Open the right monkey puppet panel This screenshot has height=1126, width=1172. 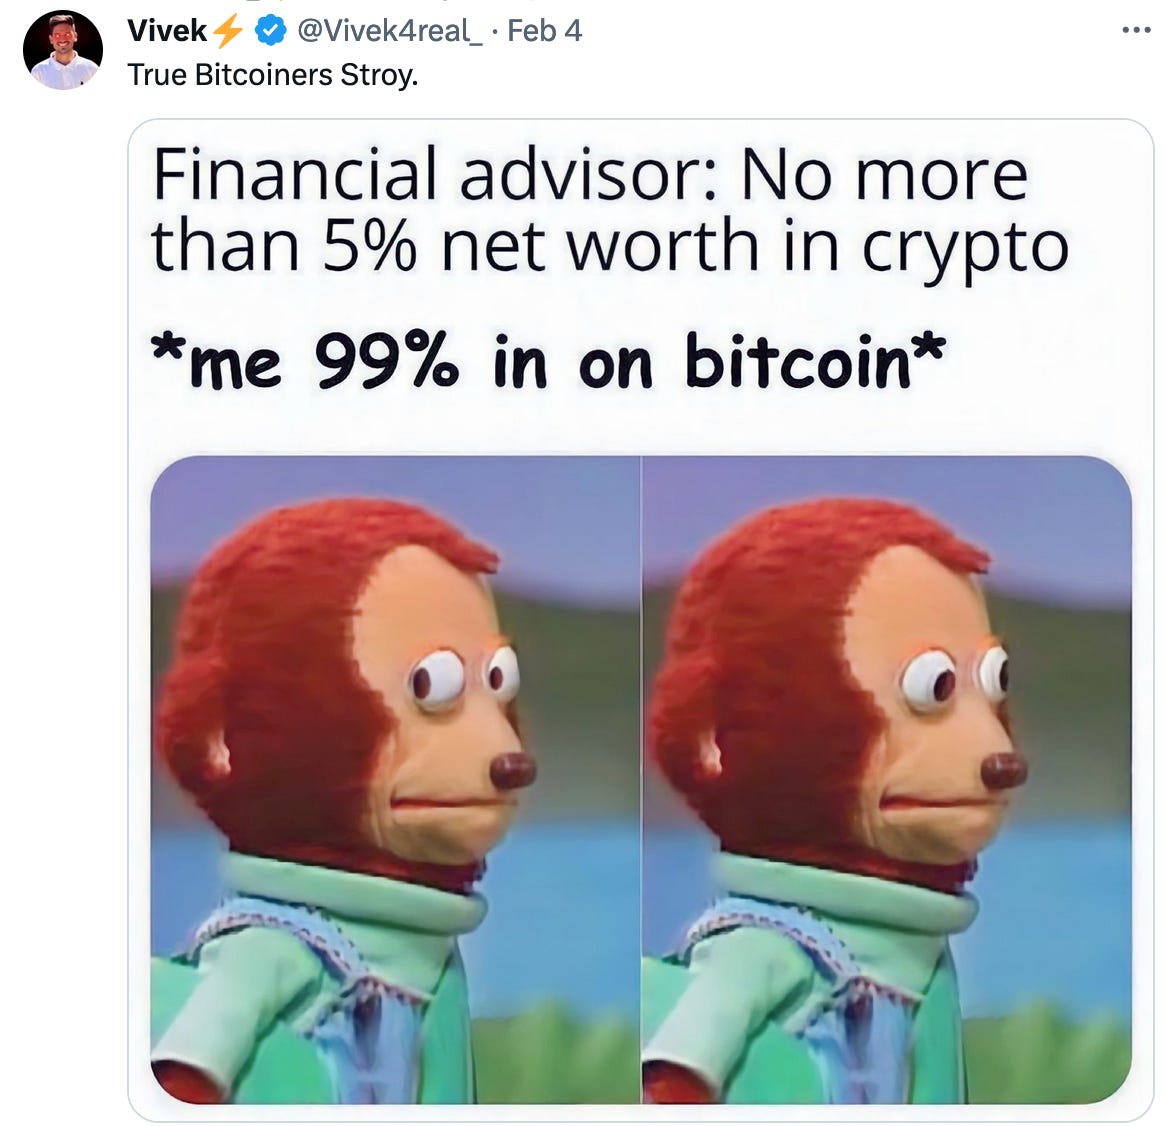coord(886,779)
